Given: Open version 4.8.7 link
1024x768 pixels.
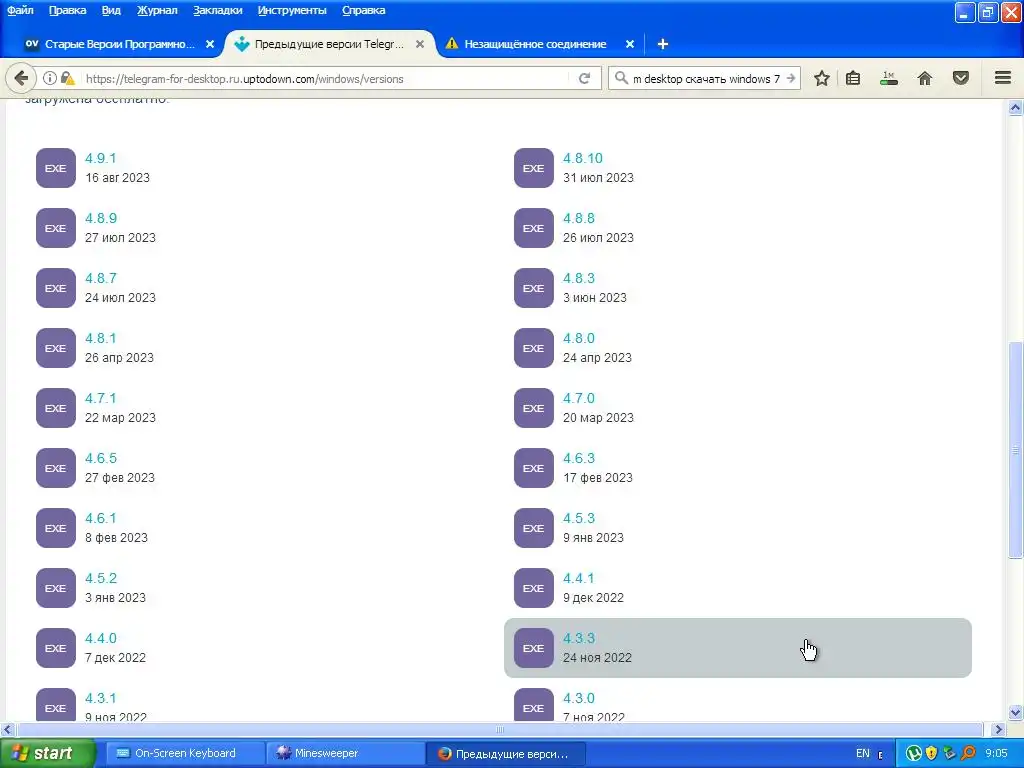Looking at the screenshot, I should (101, 278).
